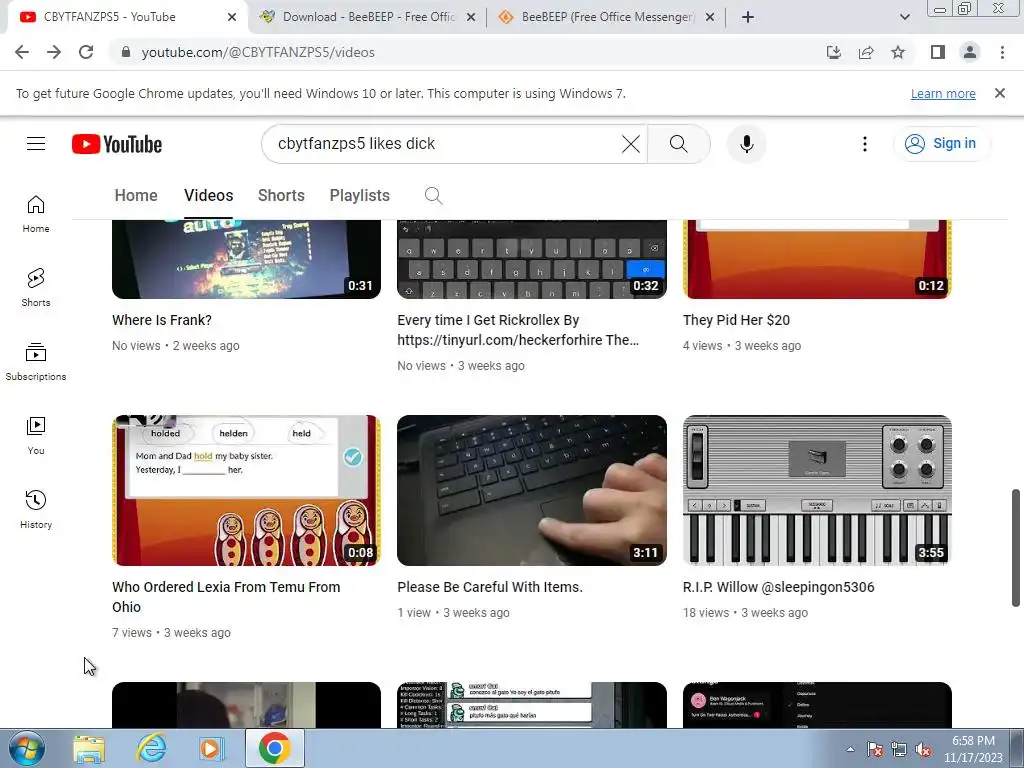The height and width of the screenshot is (768, 1024).
Task: Open the YouTube hamburger guide menu
Action: pos(36,144)
